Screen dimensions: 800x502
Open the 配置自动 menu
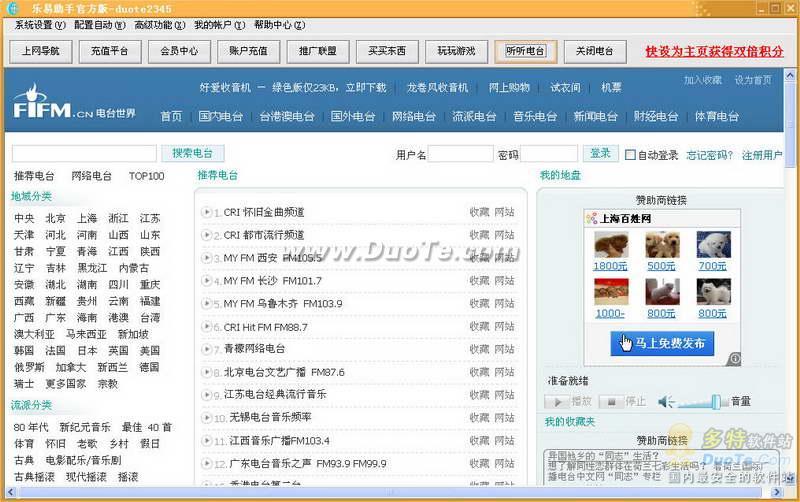(x=99, y=25)
